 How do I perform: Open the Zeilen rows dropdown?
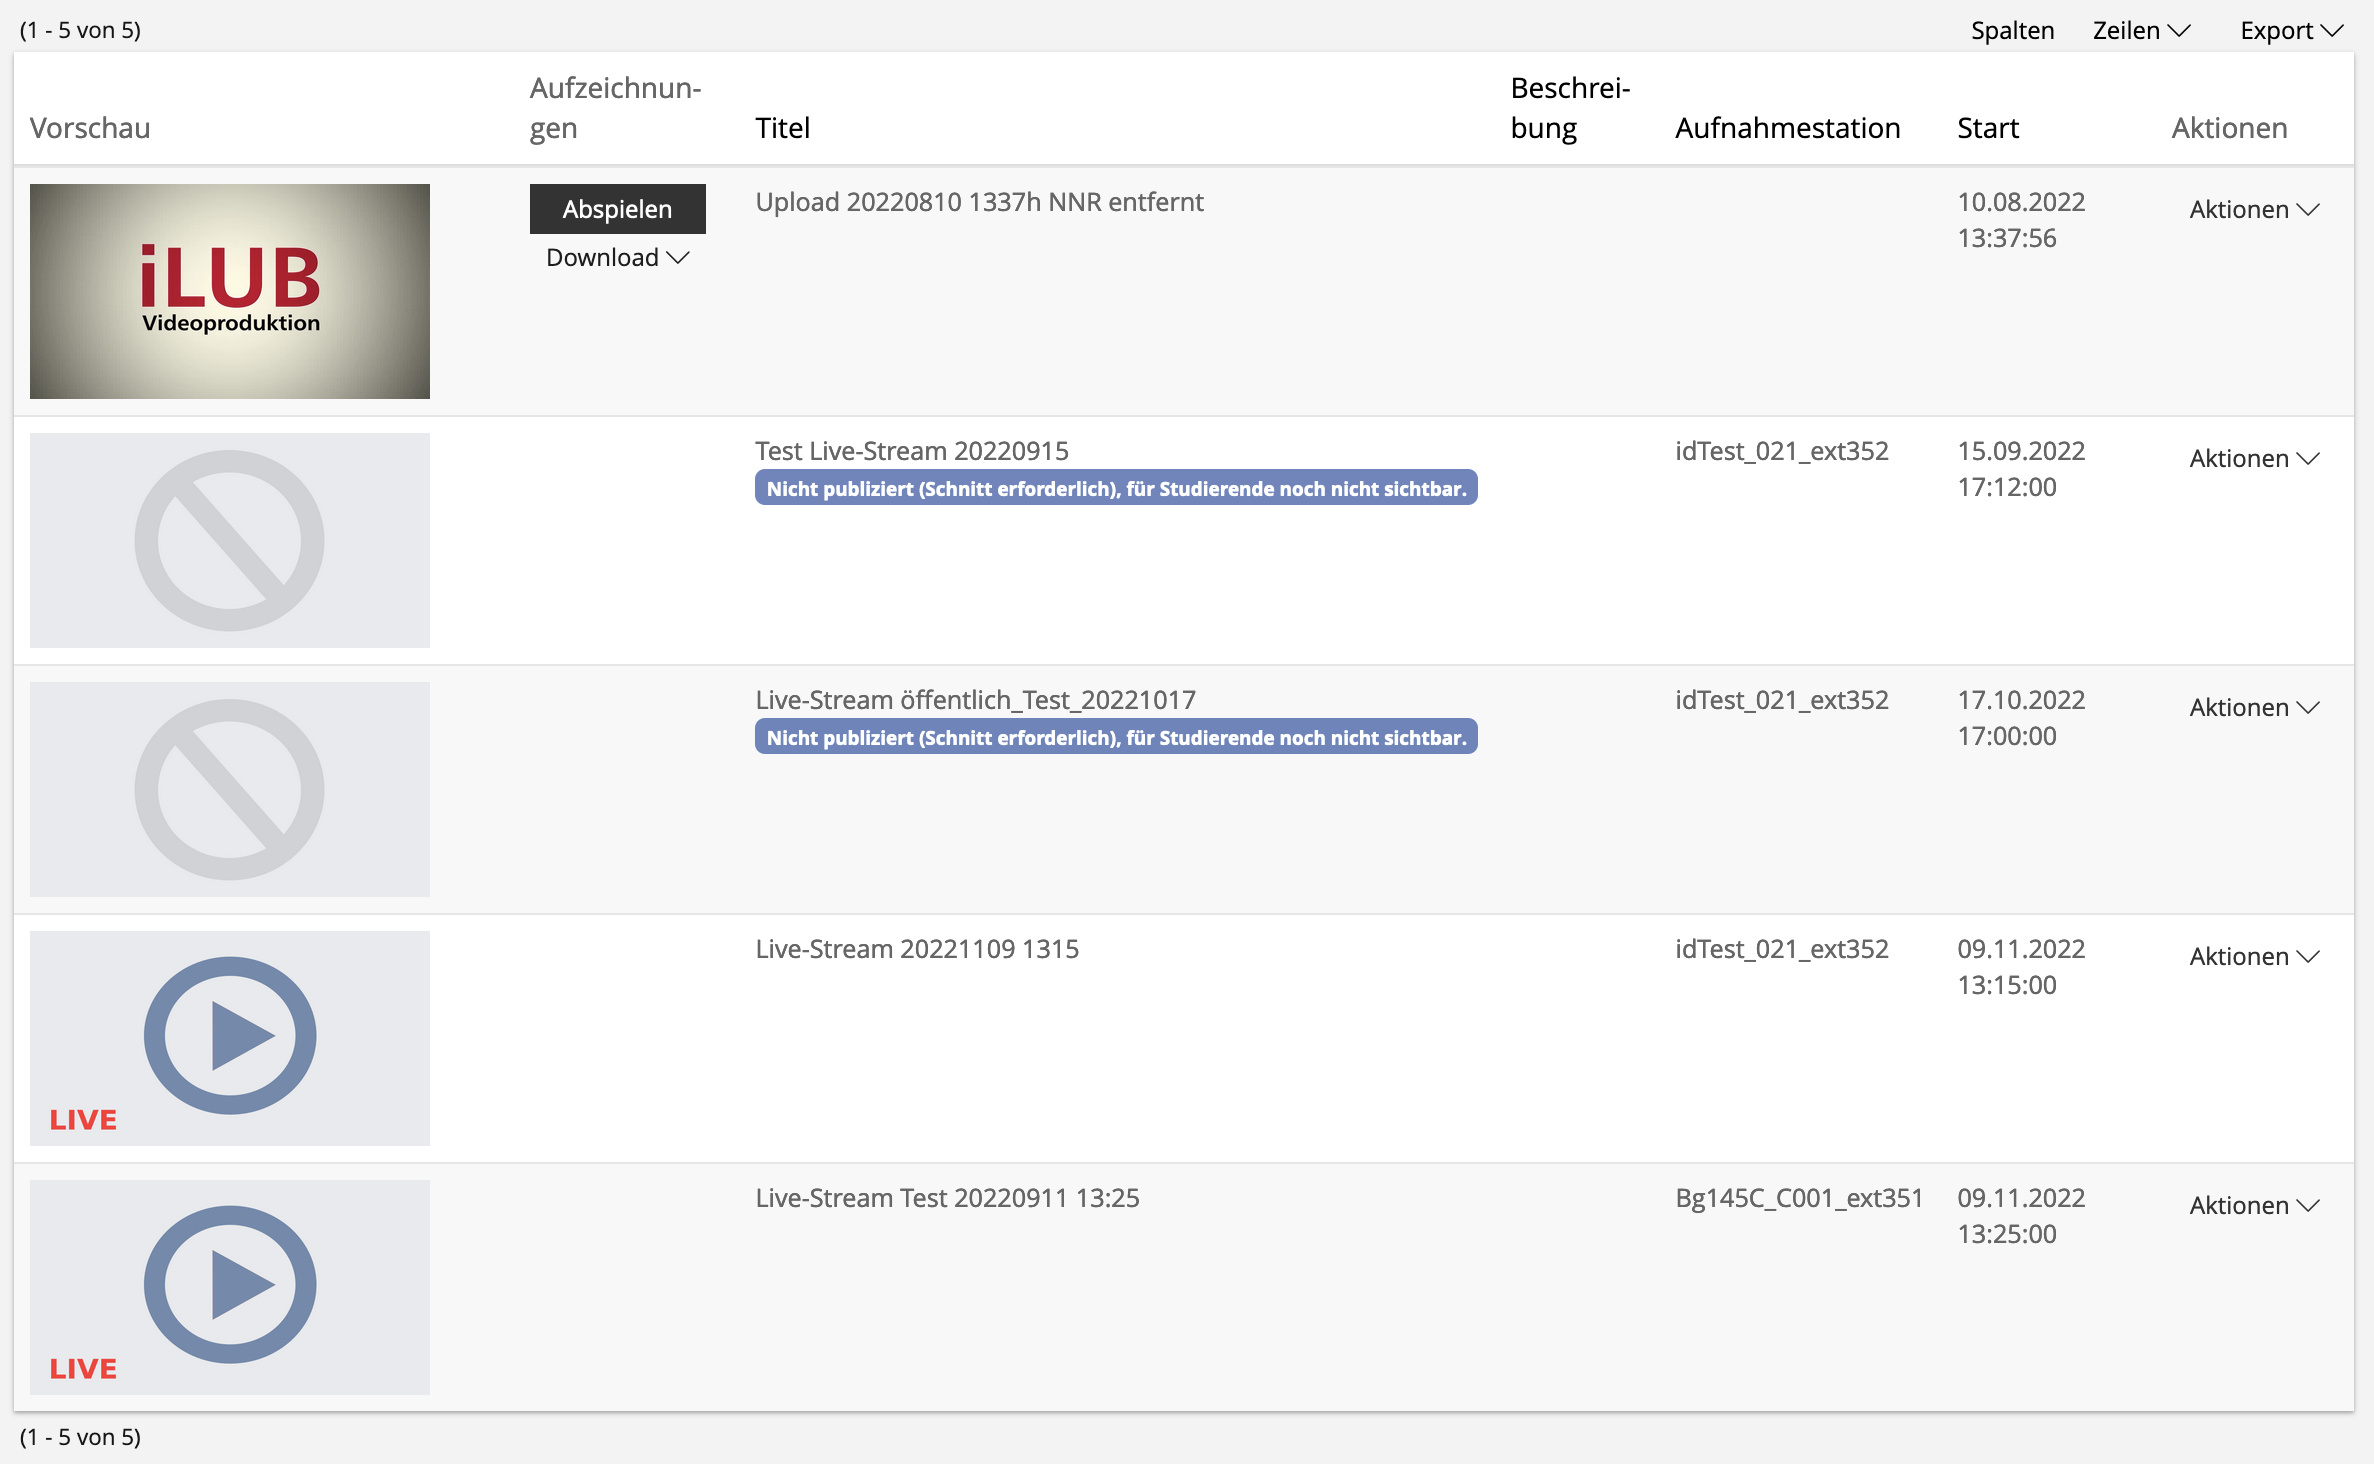coord(2141,30)
